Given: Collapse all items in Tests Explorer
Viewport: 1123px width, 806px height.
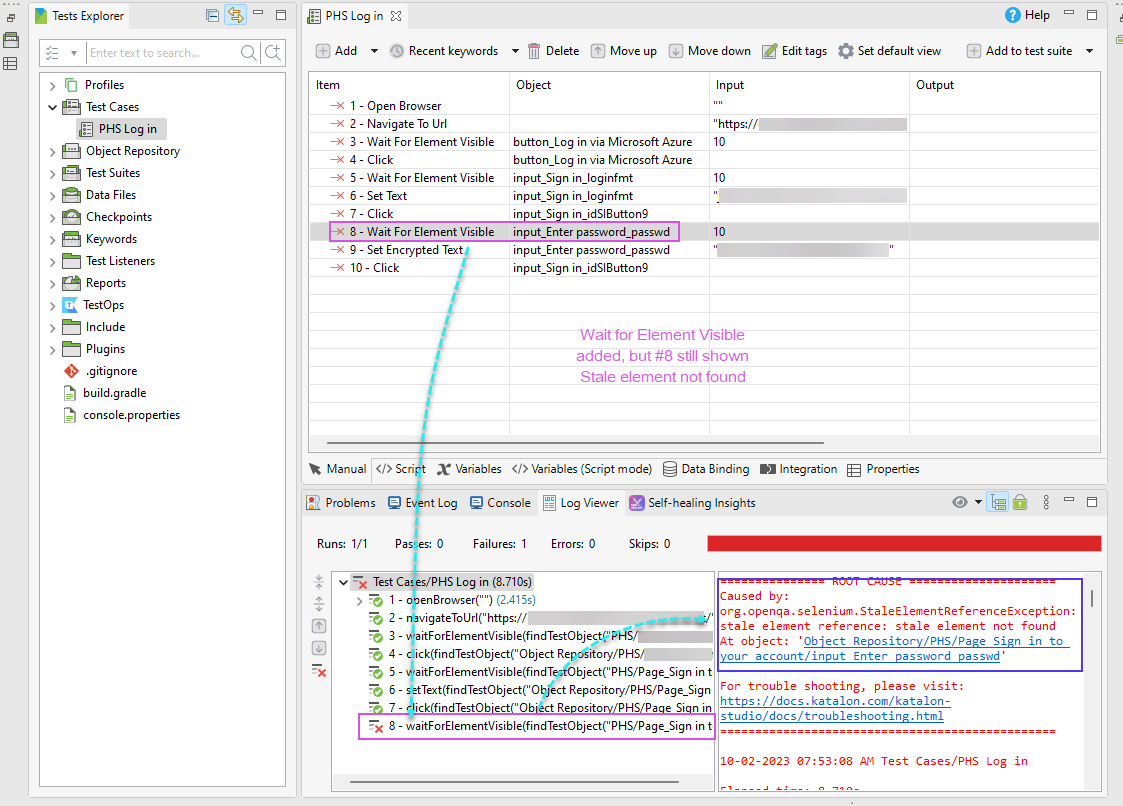Looking at the screenshot, I should [x=212, y=15].
